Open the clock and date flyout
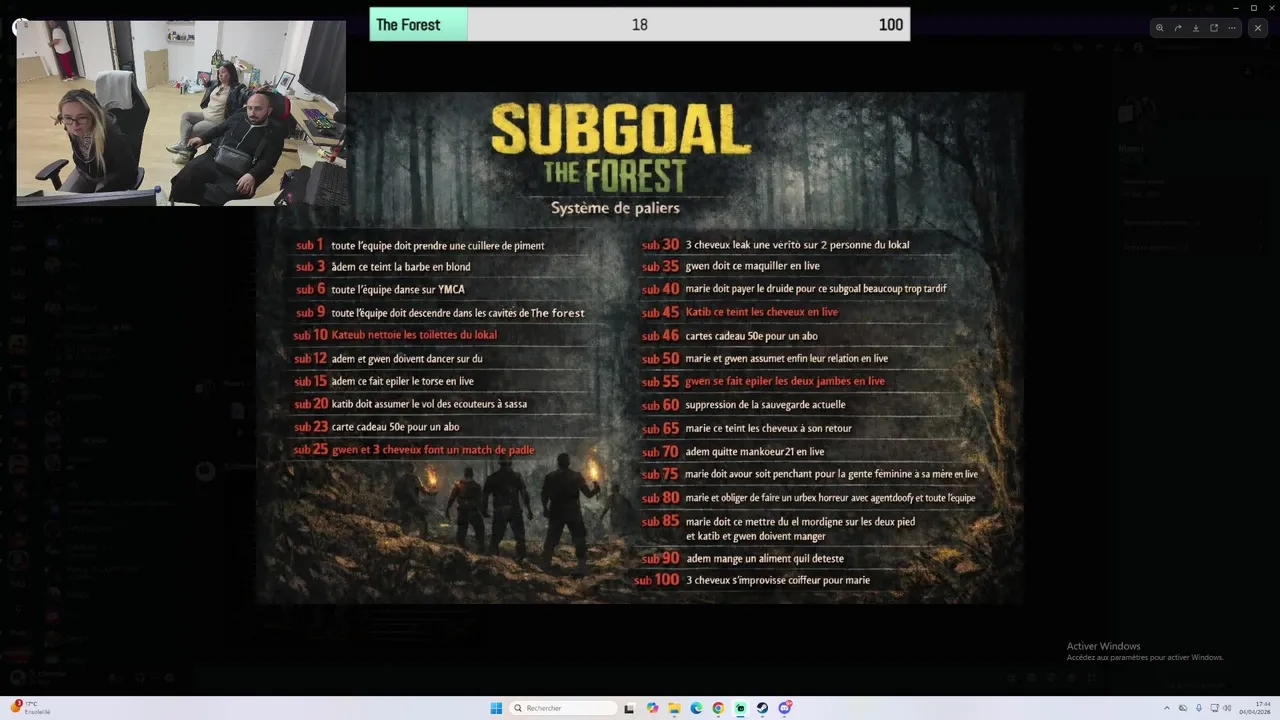Screen dimensions: 1280x720 coord(1256,708)
